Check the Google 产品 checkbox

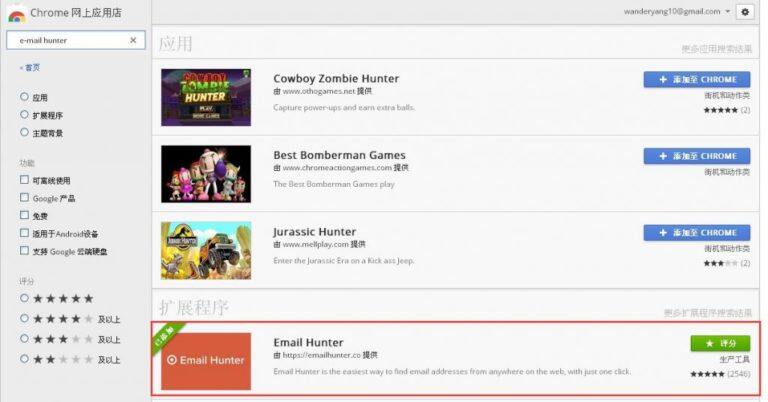pyautogui.click(x=24, y=197)
